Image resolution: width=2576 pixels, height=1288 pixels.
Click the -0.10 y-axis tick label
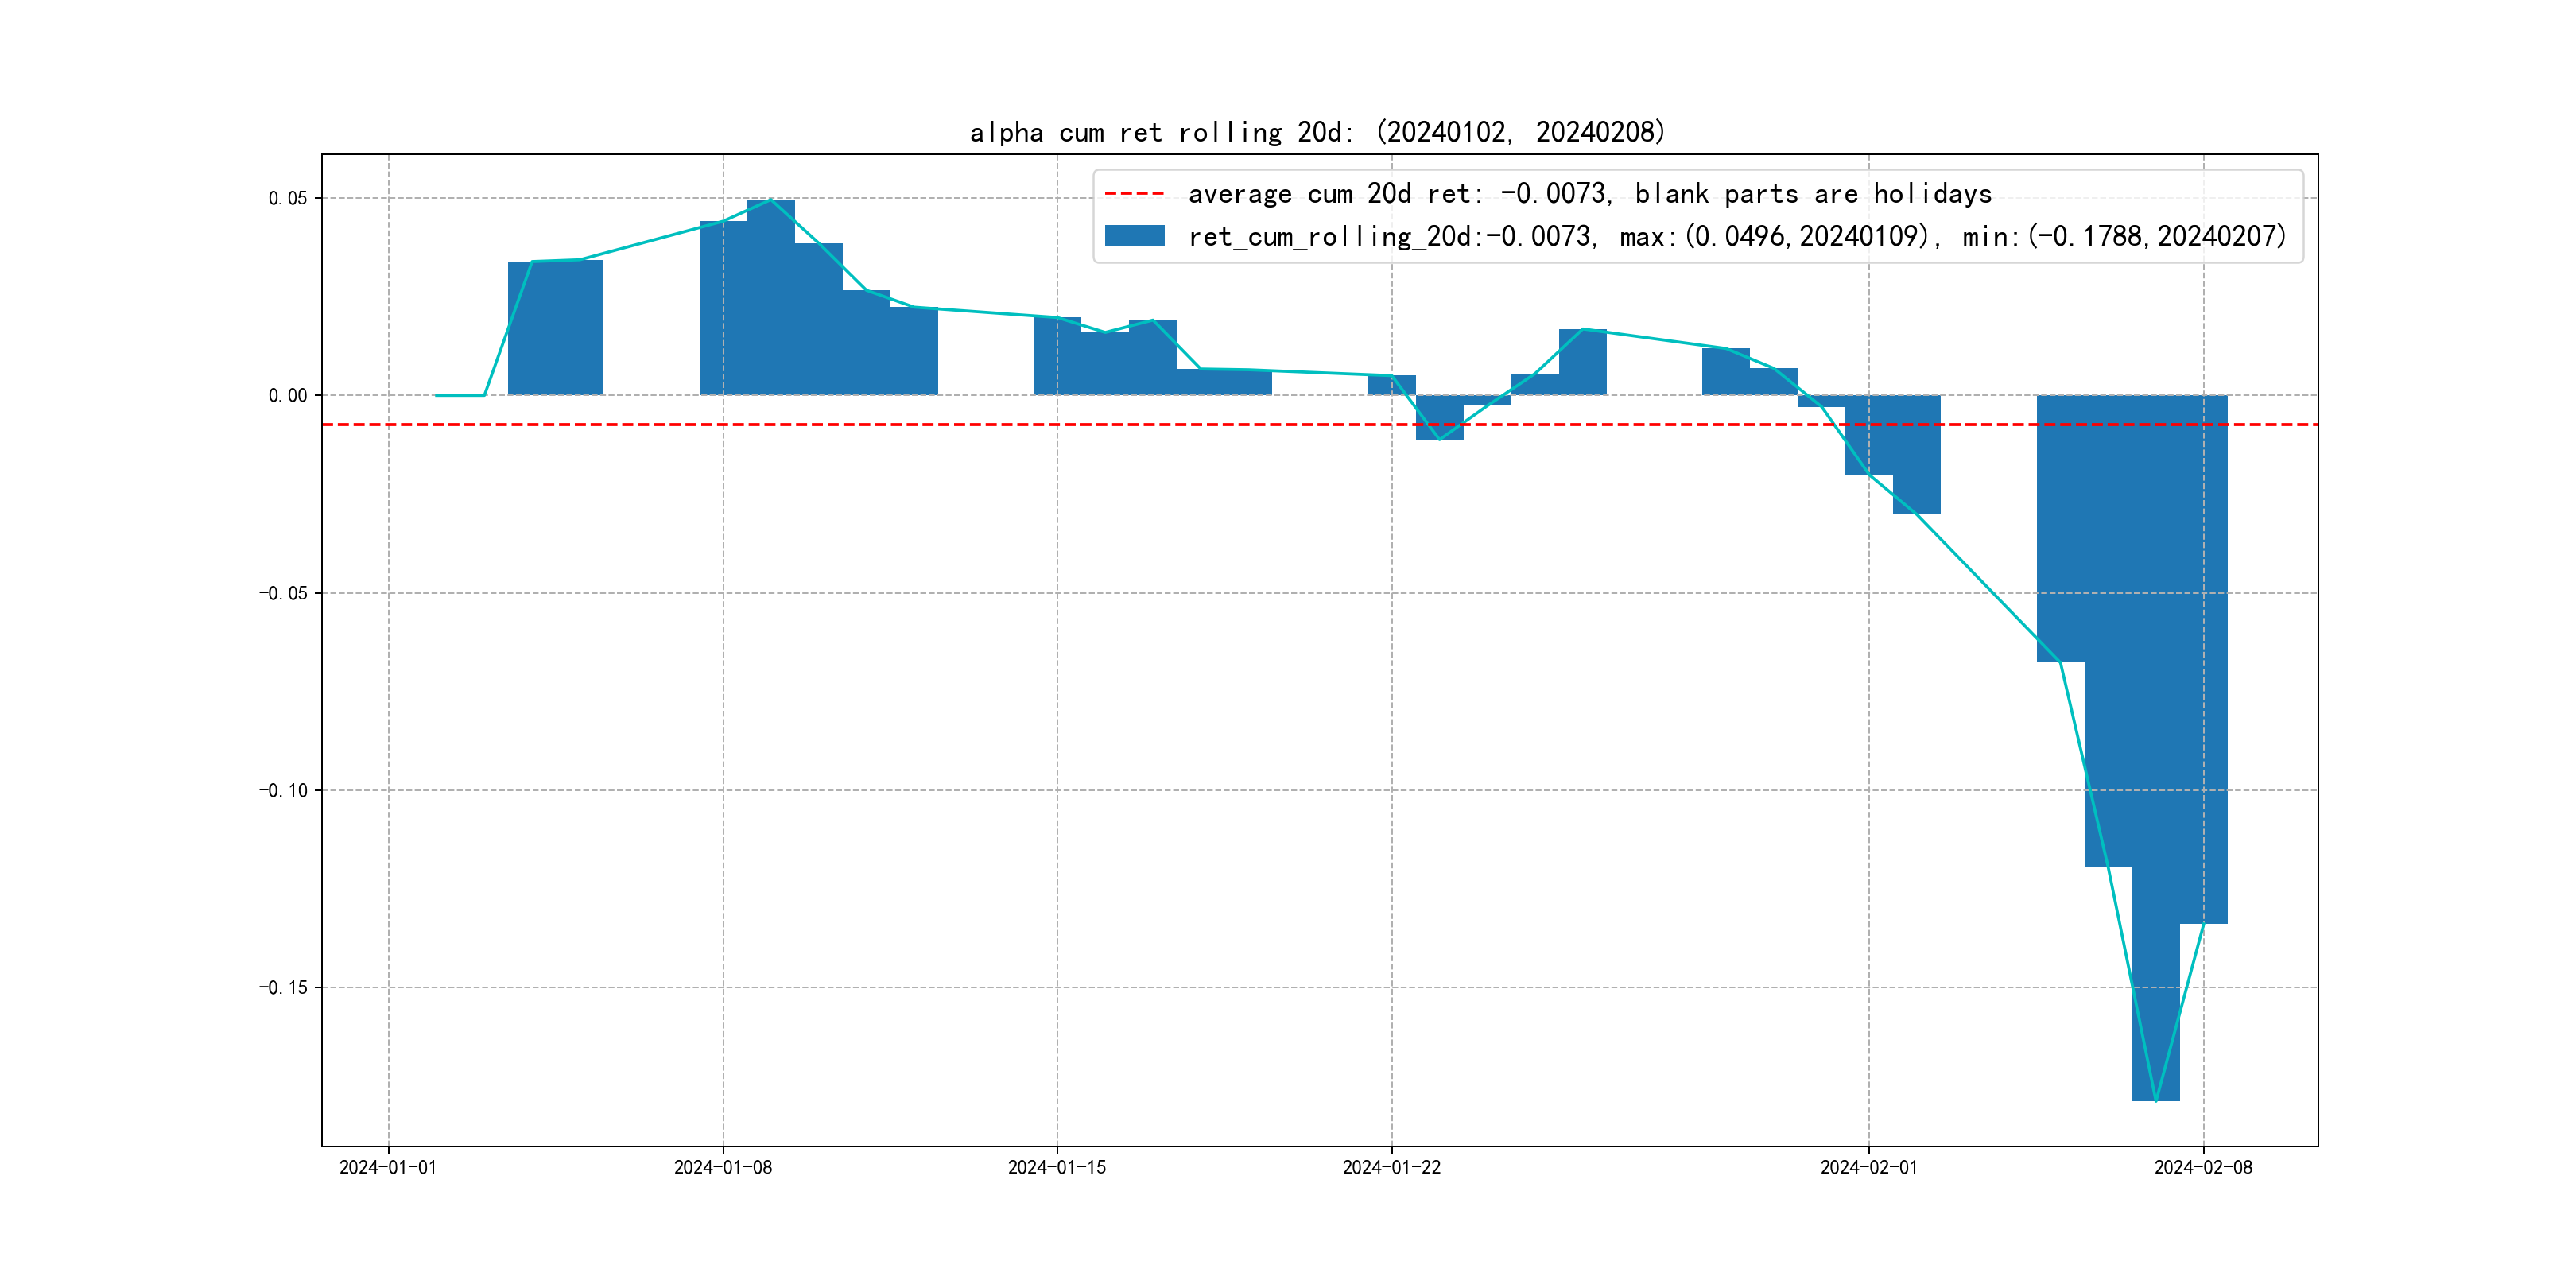tap(283, 791)
